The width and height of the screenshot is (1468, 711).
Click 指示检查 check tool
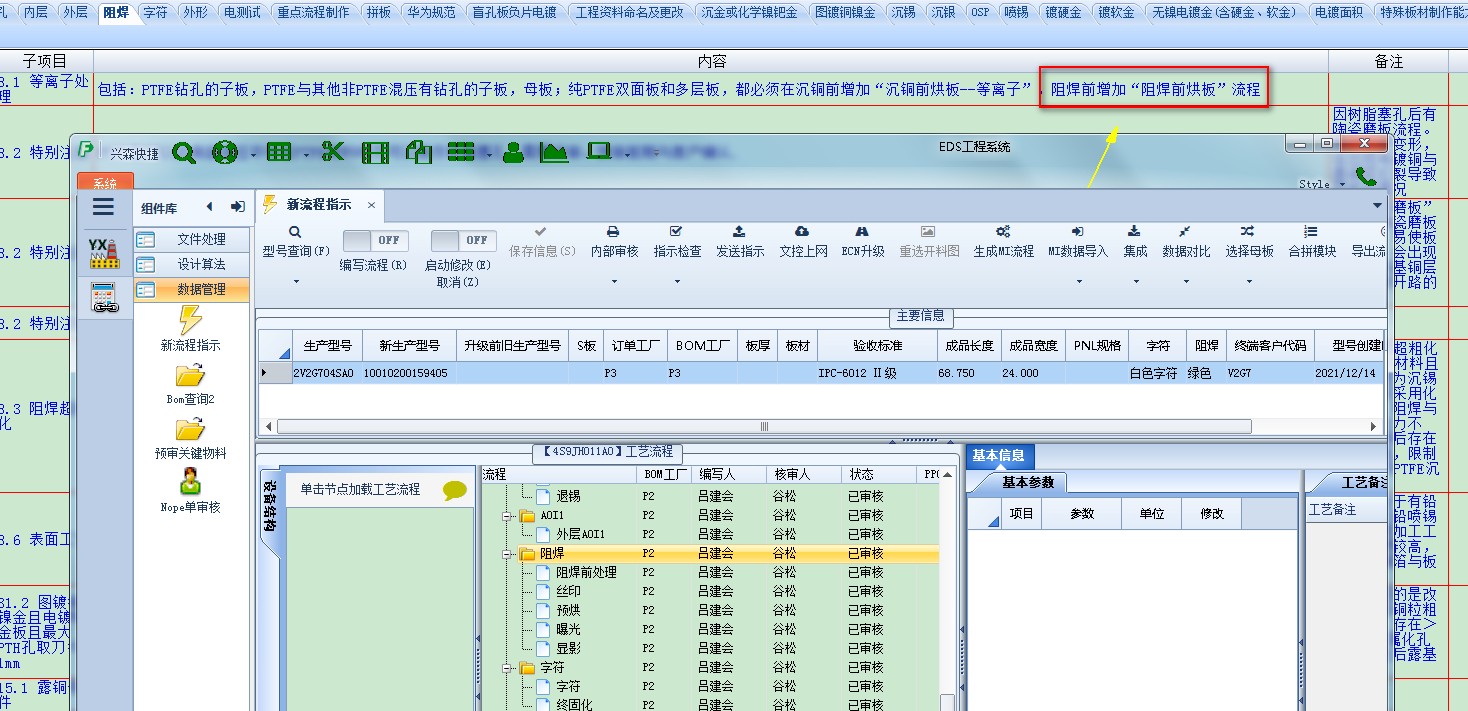(677, 241)
